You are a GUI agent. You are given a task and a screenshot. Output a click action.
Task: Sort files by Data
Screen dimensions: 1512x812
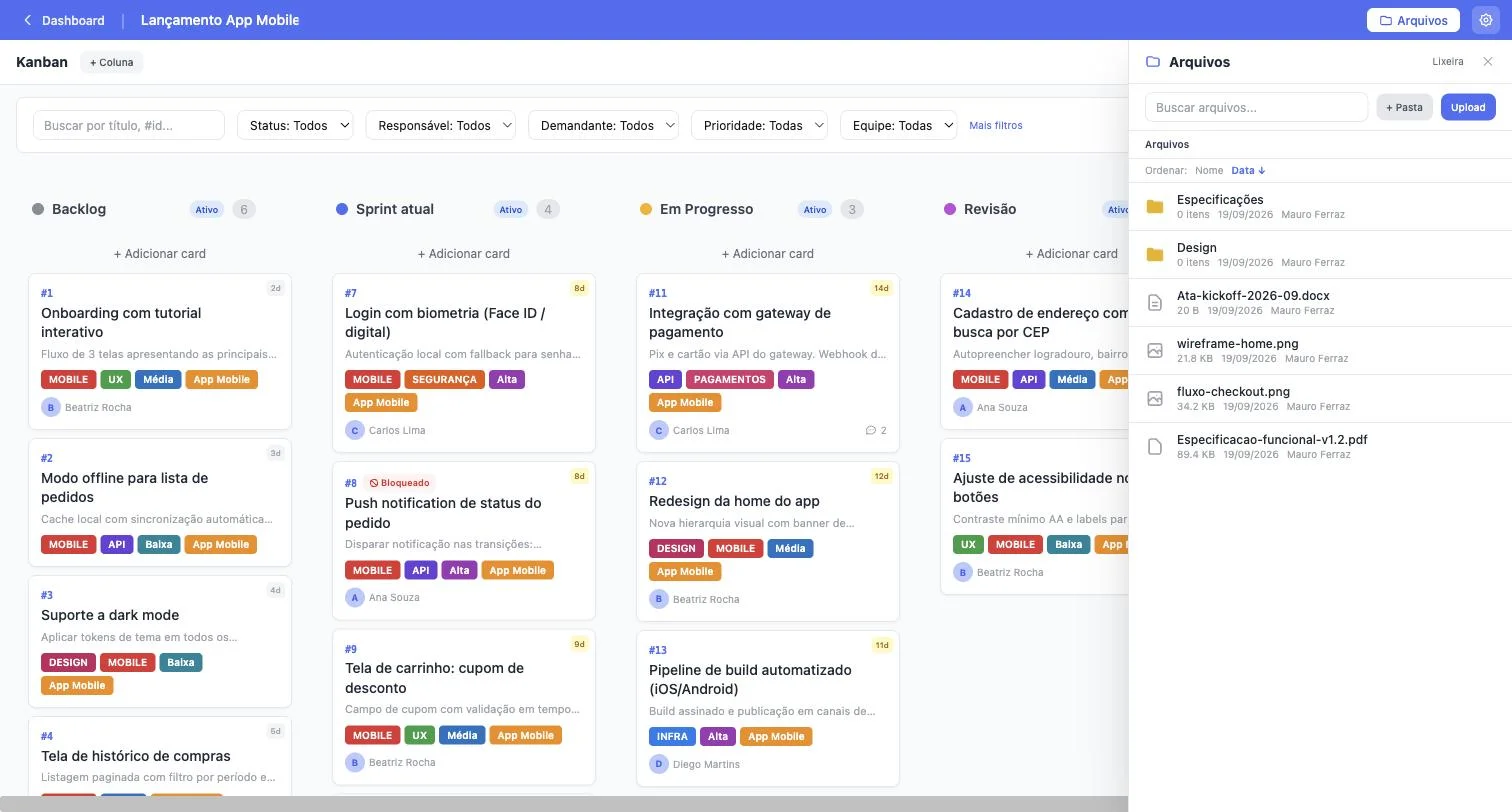[1248, 171]
